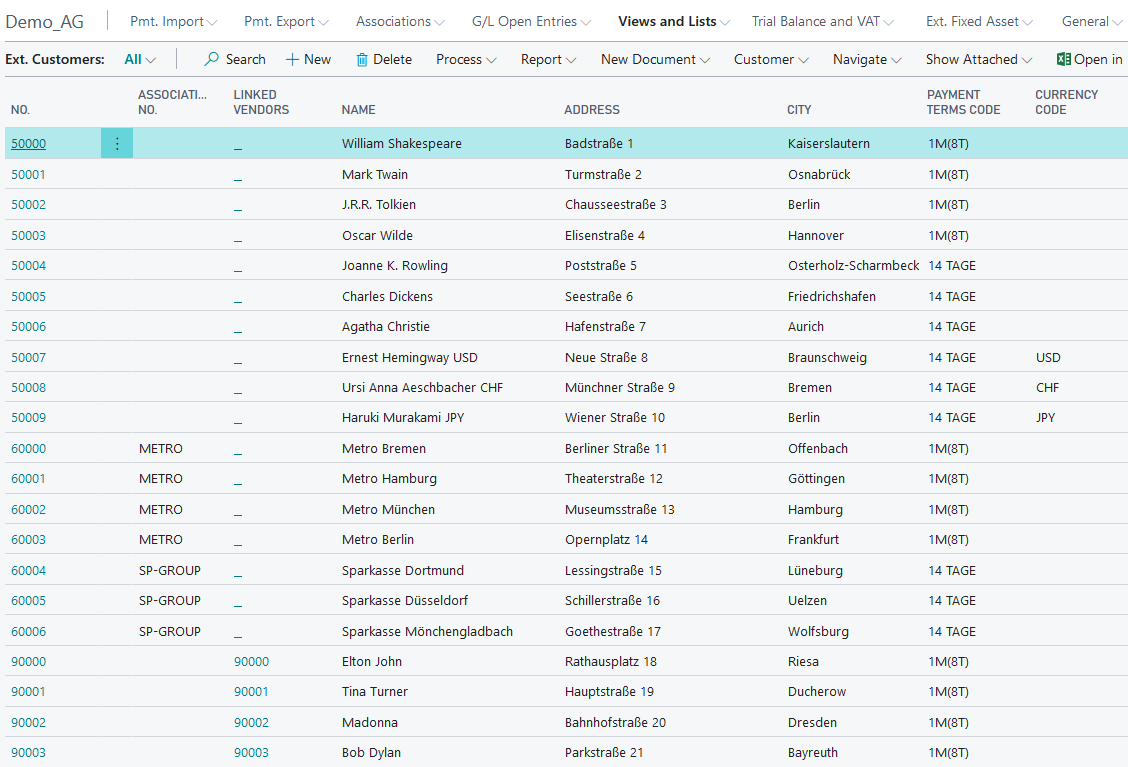Click the Excel icon for Open in
Image resolution: width=1128 pixels, height=767 pixels.
pos(1064,60)
